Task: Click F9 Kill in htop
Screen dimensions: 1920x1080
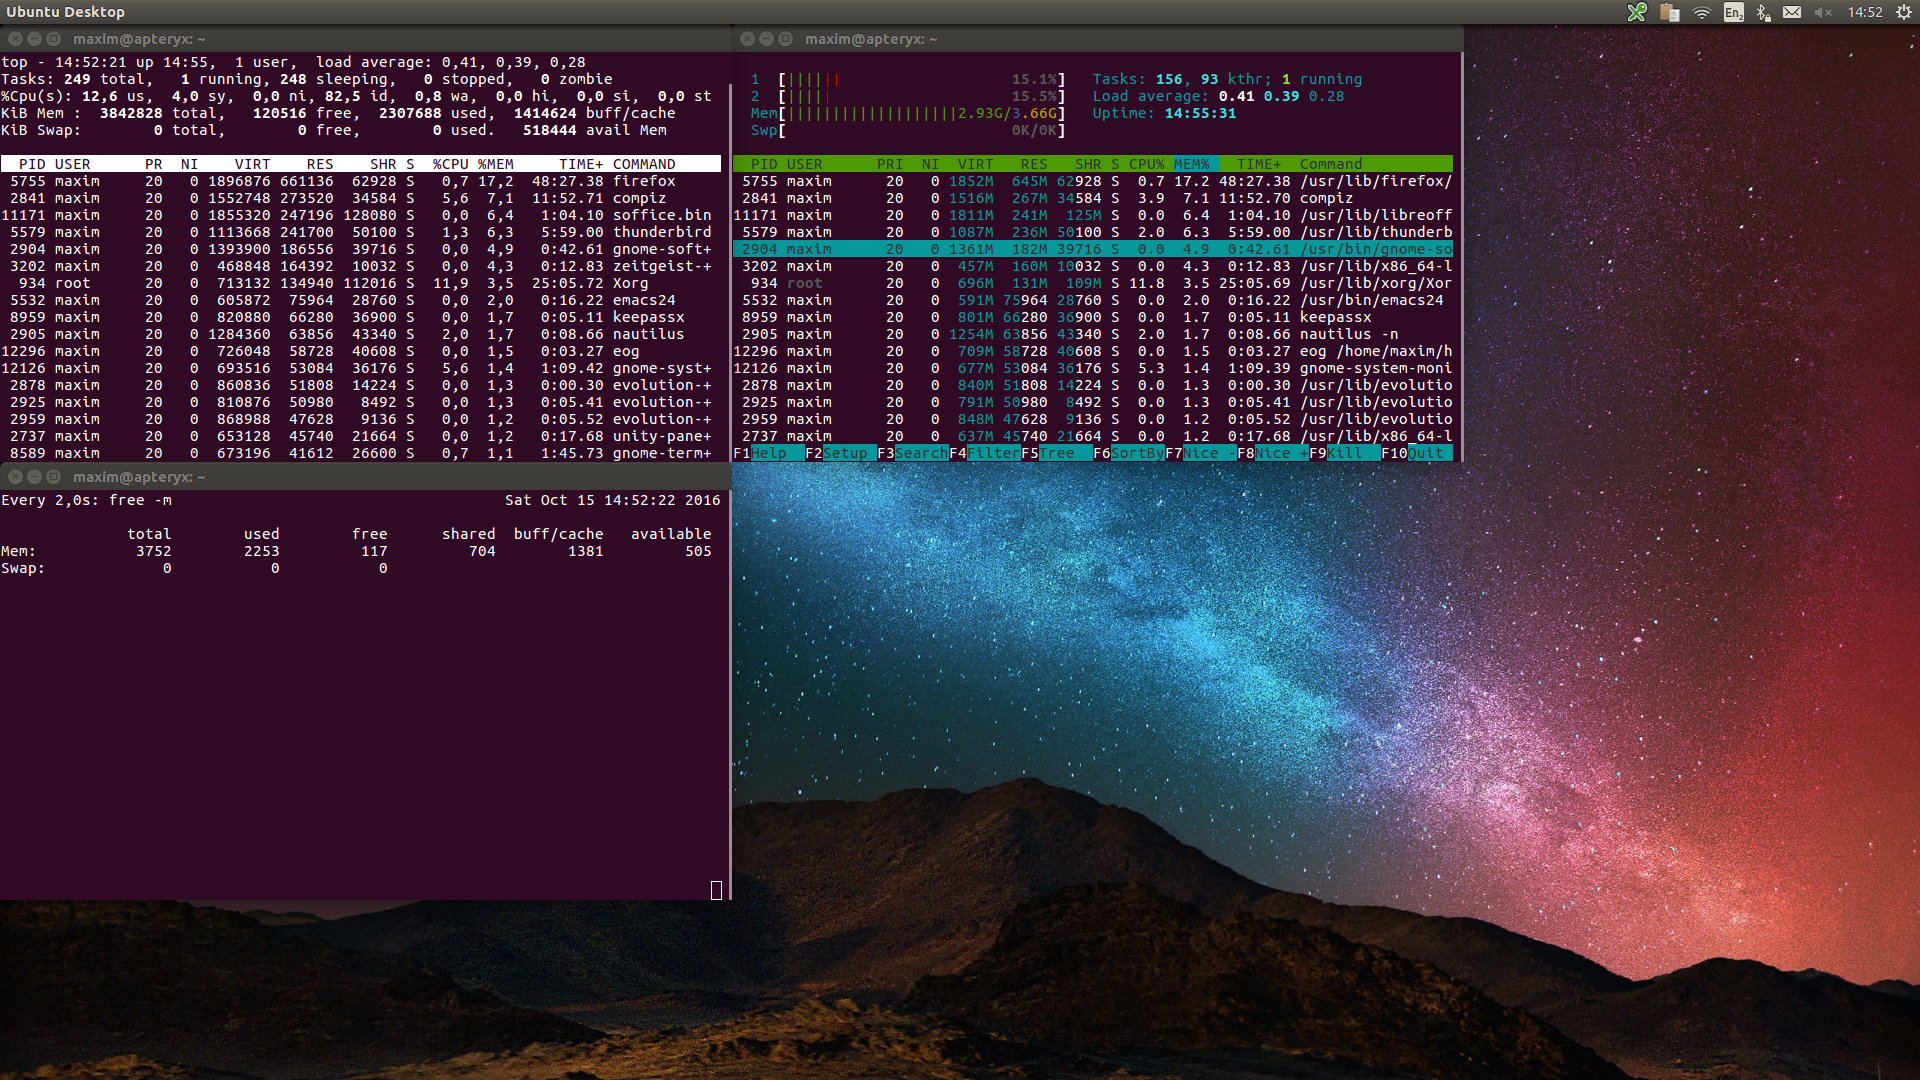Action: click(x=1345, y=453)
